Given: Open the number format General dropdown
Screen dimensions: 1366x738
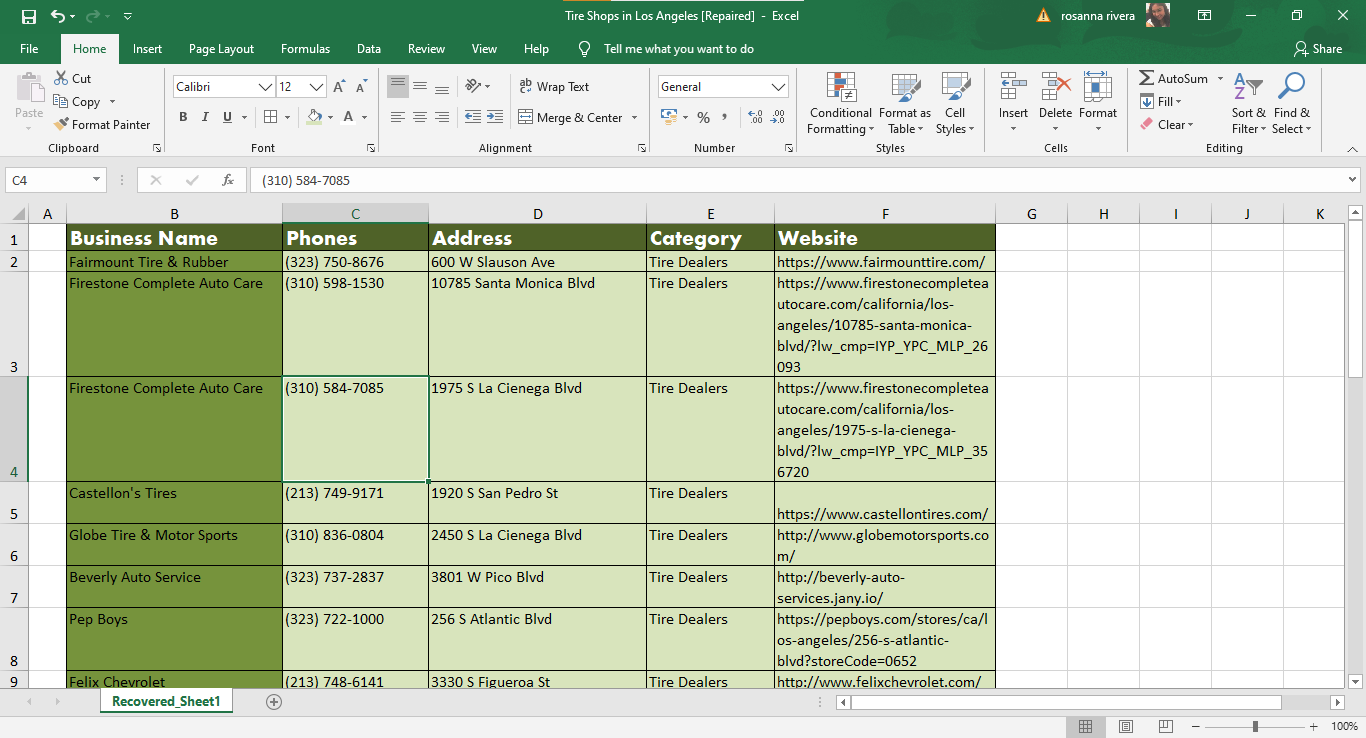Looking at the screenshot, I should (x=778, y=87).
